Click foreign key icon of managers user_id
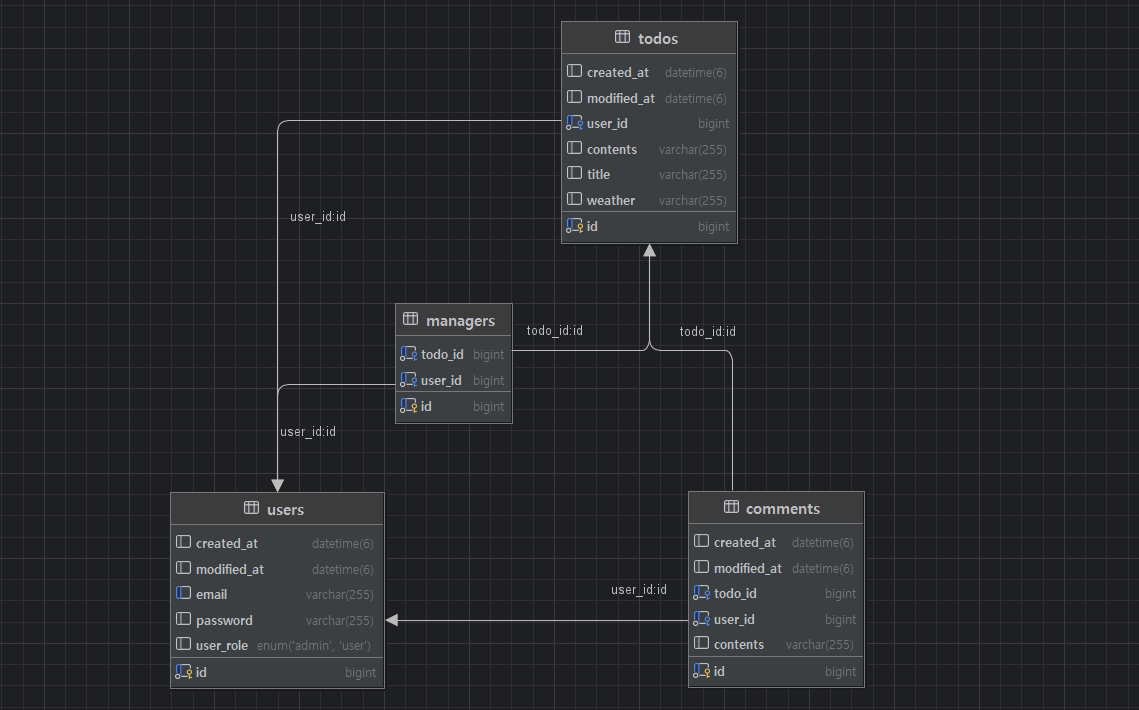 [x=409, y=380]
